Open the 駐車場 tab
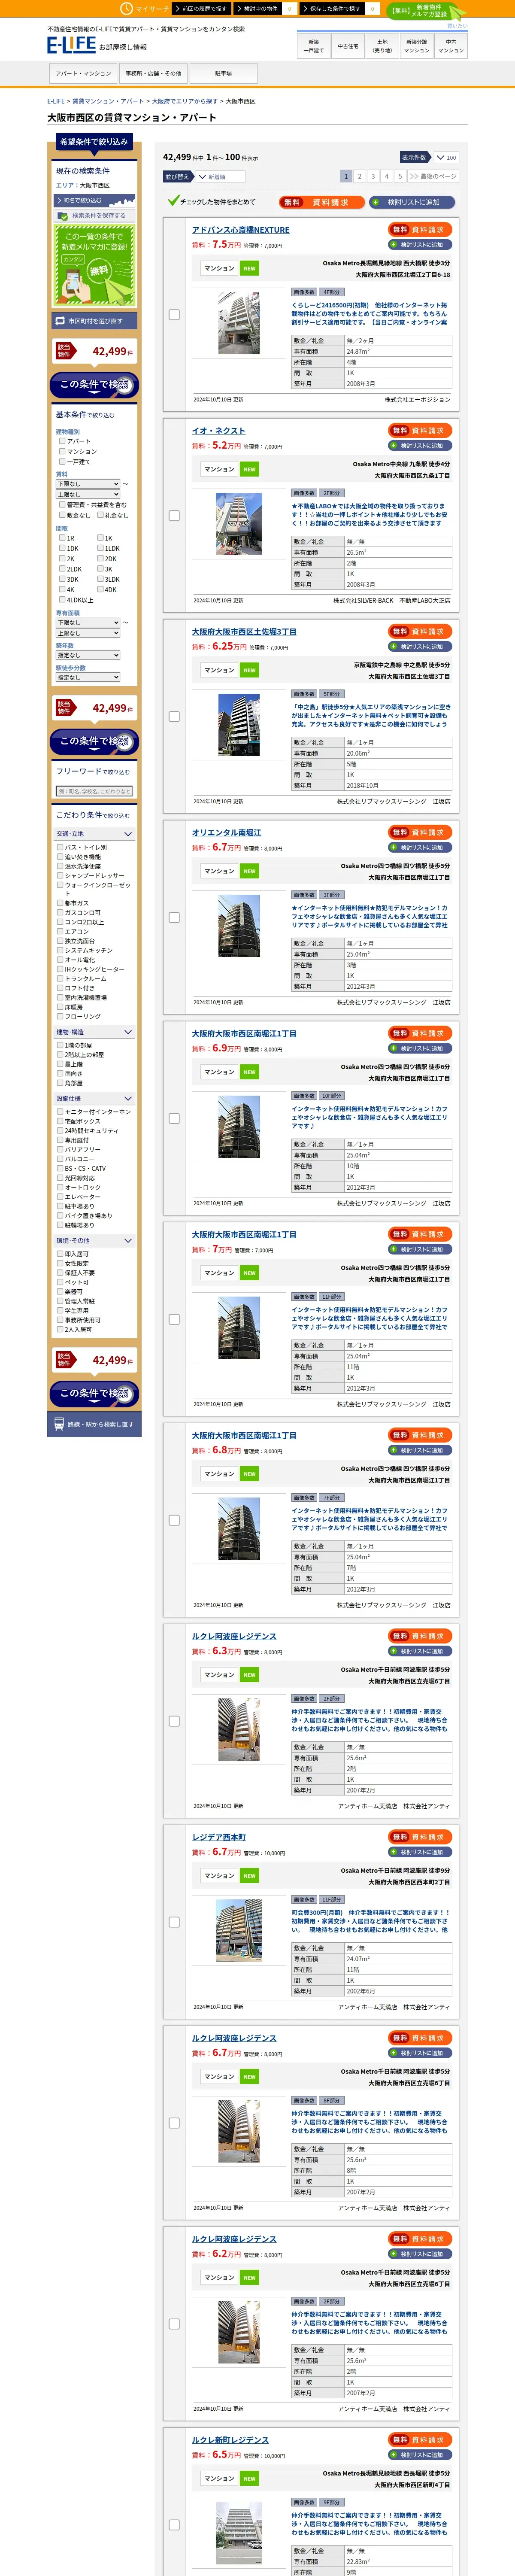This screenshot has width=515, height=2576. tap(223, 73)
